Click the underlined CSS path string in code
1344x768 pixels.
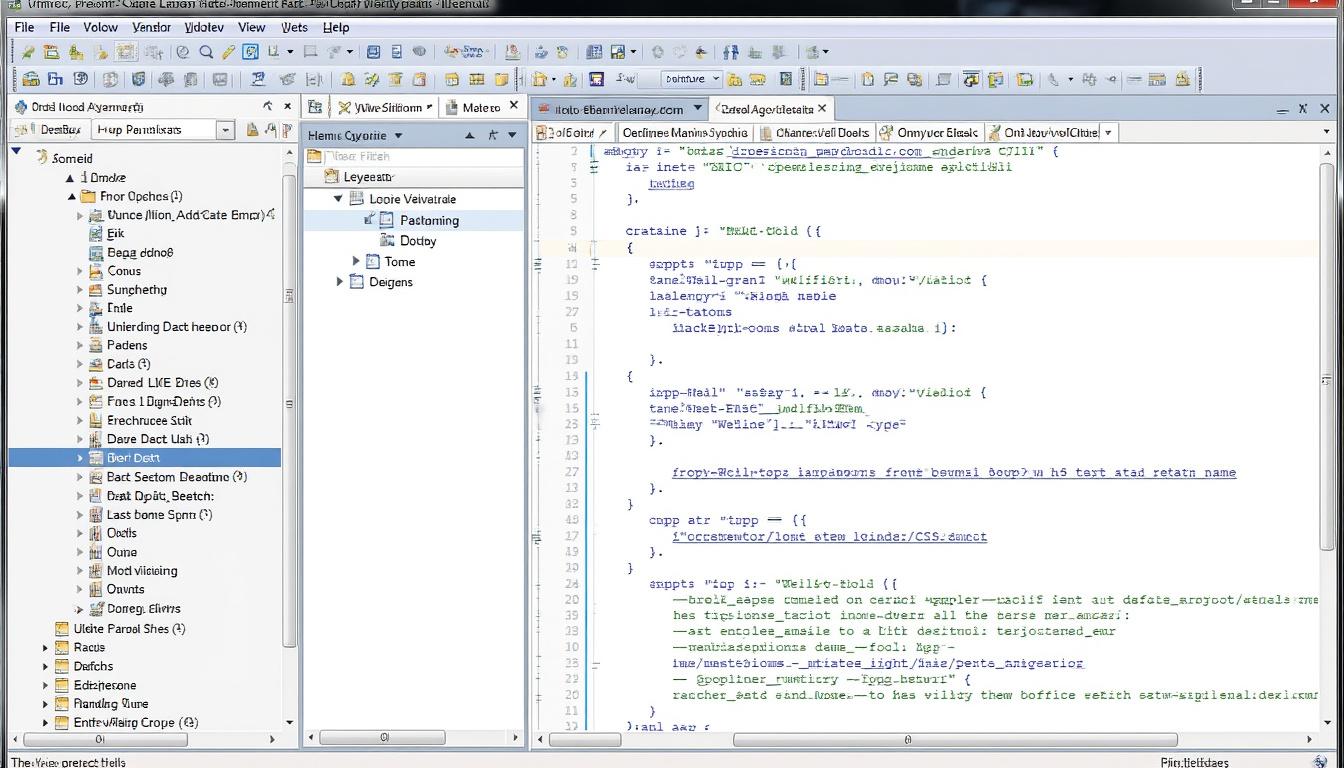[830, 536]
